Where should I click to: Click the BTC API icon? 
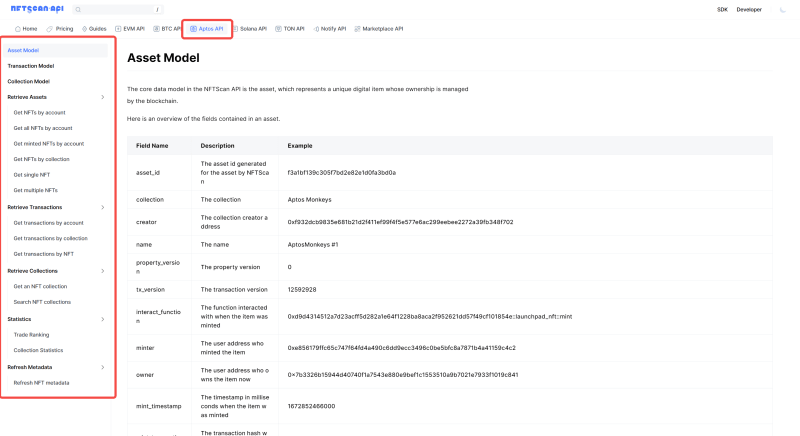point(156,29)
